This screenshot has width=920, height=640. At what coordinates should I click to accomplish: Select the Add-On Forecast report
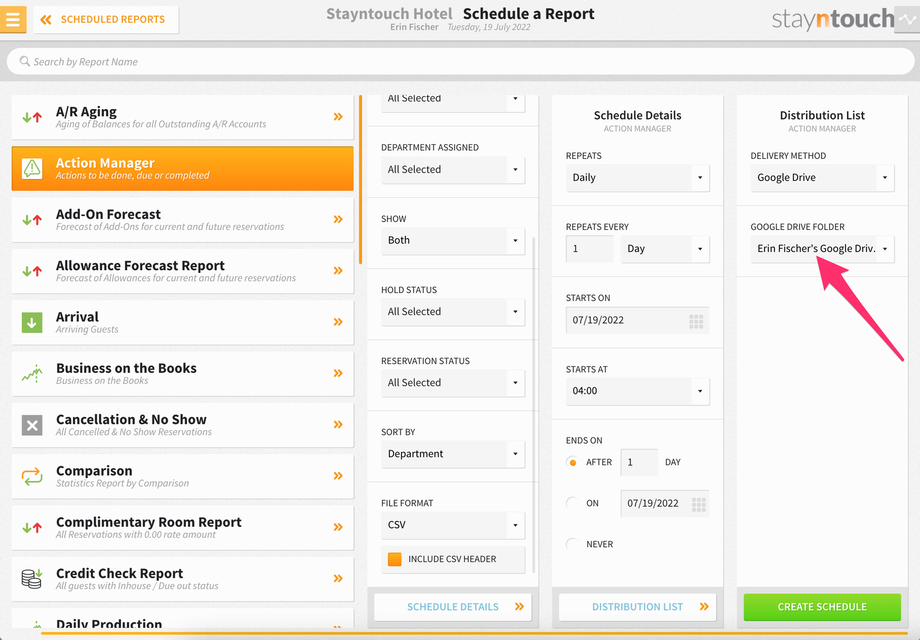tap(182, 219)
